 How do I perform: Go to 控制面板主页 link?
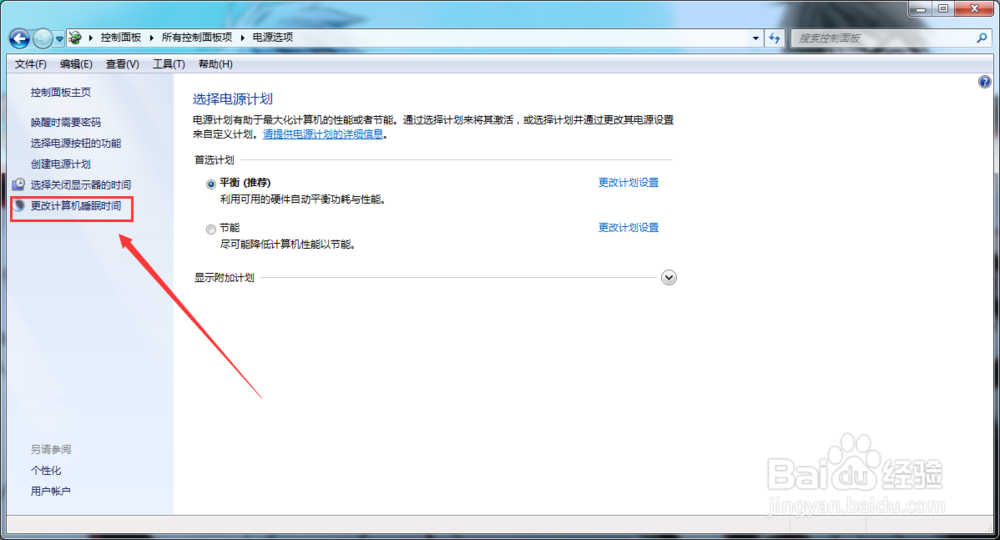click(61, 92)
